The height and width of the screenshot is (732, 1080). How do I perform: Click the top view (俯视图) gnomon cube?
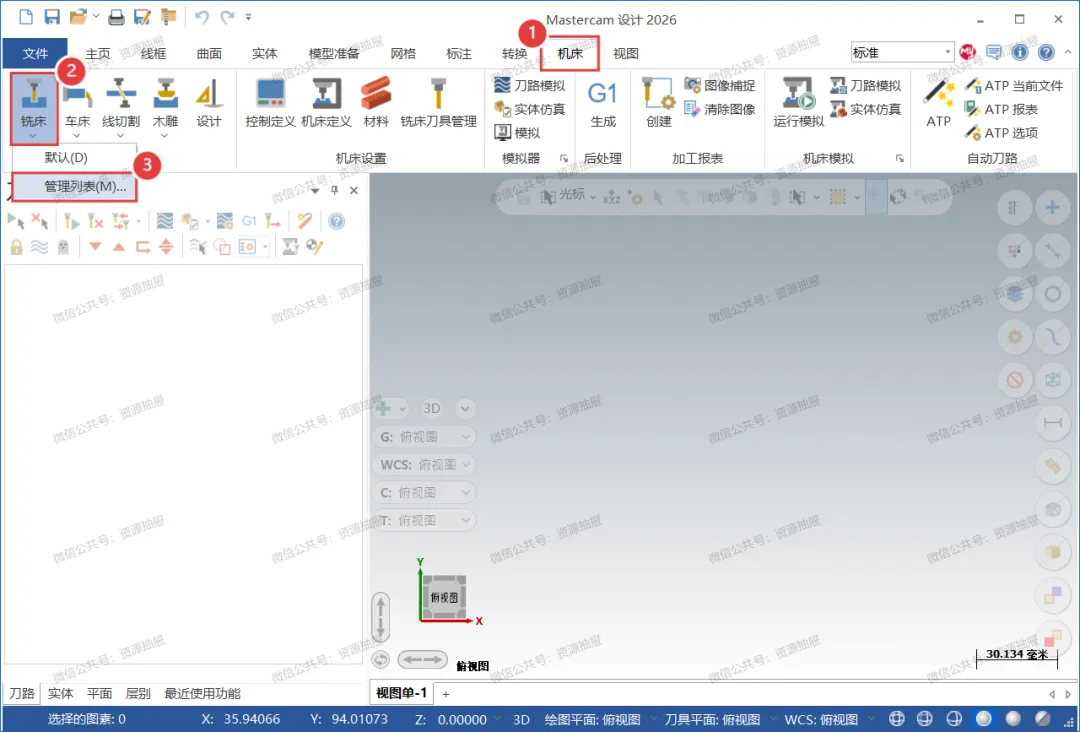click(444, 597)
